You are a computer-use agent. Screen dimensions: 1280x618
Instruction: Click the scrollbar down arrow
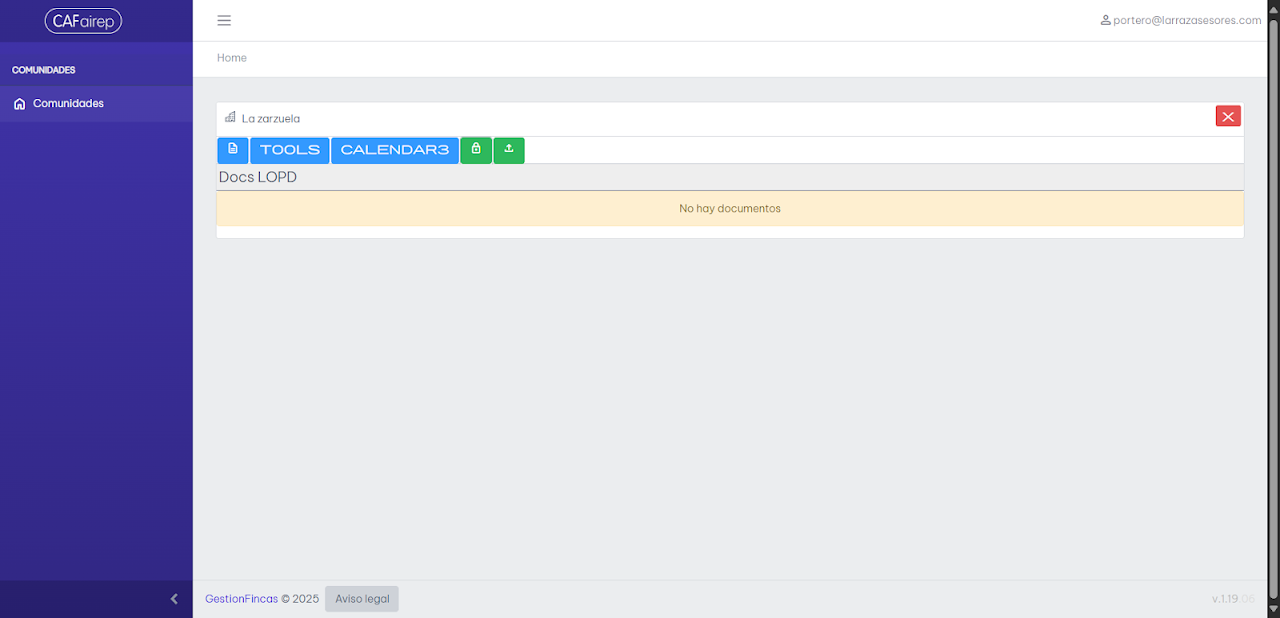pyautogui.click(x=1273, y=607)
